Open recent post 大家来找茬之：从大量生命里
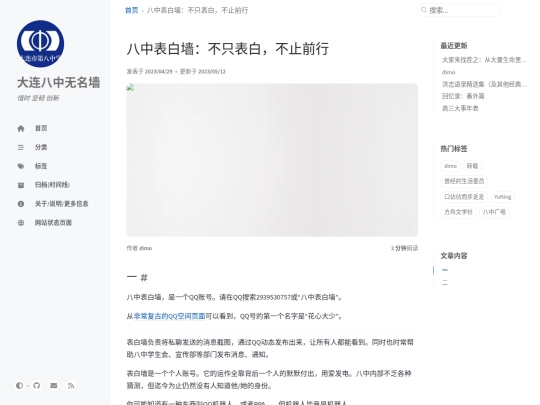 [484, 60]
